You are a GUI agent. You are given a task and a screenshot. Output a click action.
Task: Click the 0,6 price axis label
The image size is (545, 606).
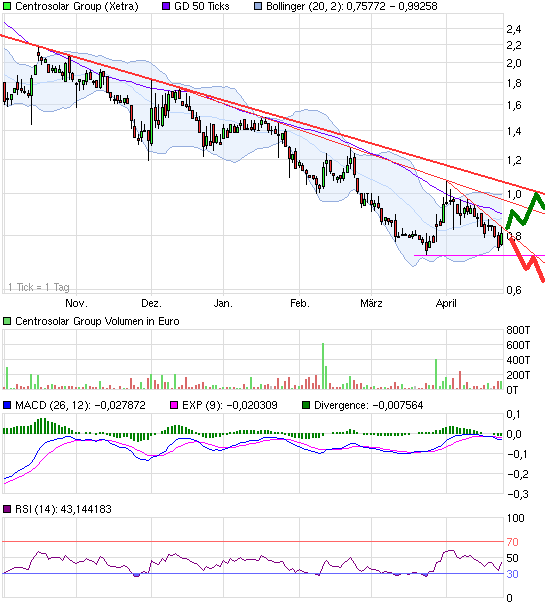click(514, 290)
